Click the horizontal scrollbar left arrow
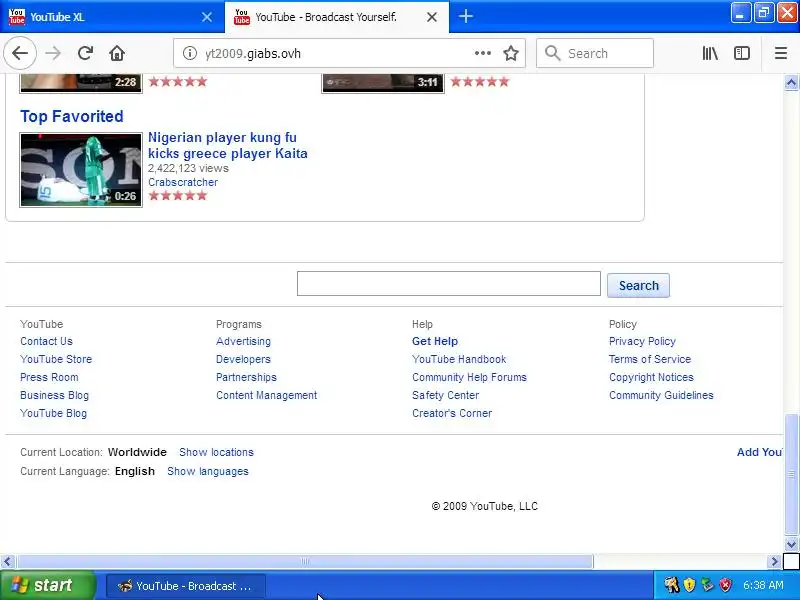 (x=7, y=562)
